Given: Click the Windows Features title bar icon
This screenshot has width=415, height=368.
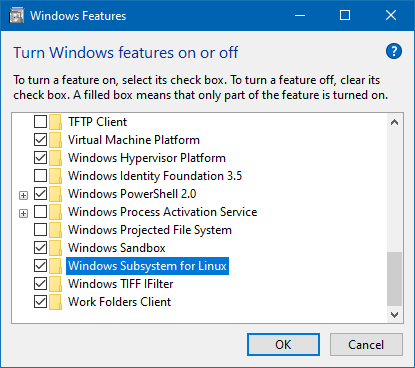Looking at the screenshot, I should pos(16,16).
